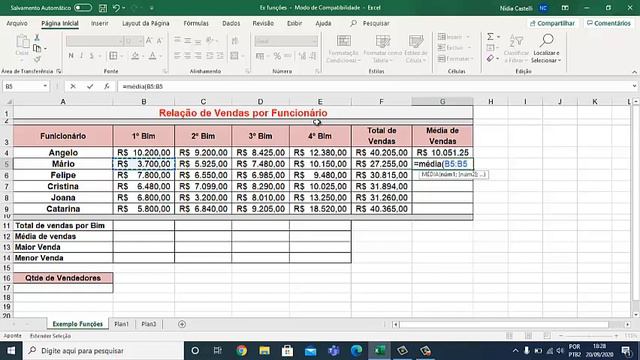Click the Cut scissors icon

(37, 38)
